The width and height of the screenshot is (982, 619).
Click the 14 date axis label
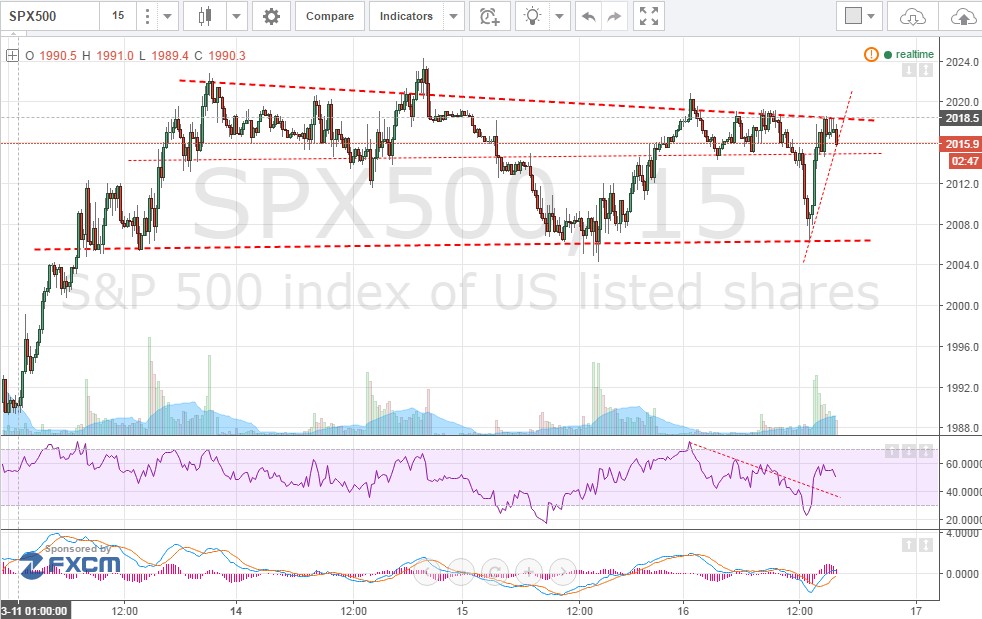[235, 610]
